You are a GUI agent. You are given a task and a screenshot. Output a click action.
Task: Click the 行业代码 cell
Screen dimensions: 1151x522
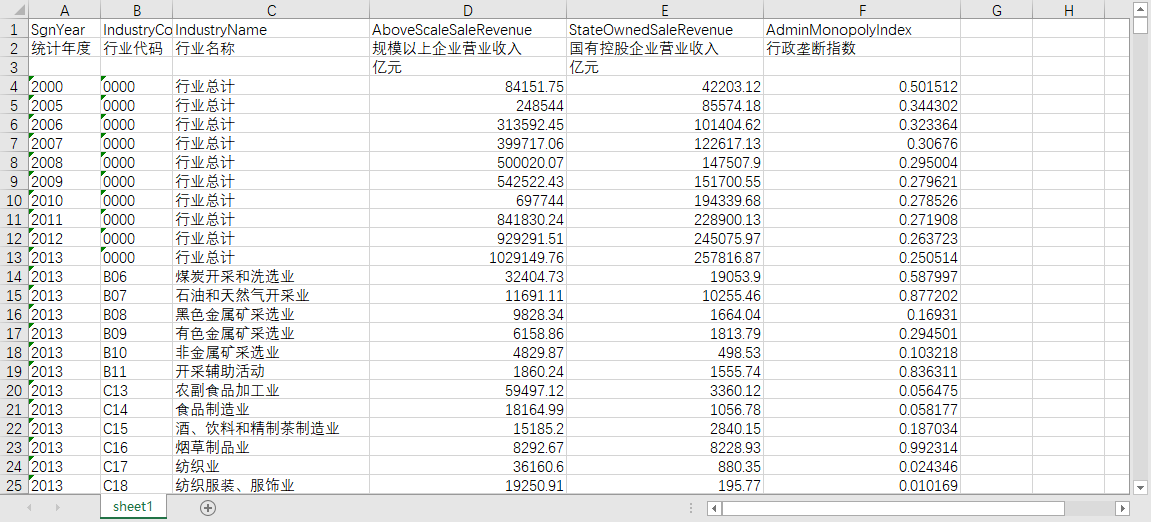pyautogui.click(x=137, y=48)
